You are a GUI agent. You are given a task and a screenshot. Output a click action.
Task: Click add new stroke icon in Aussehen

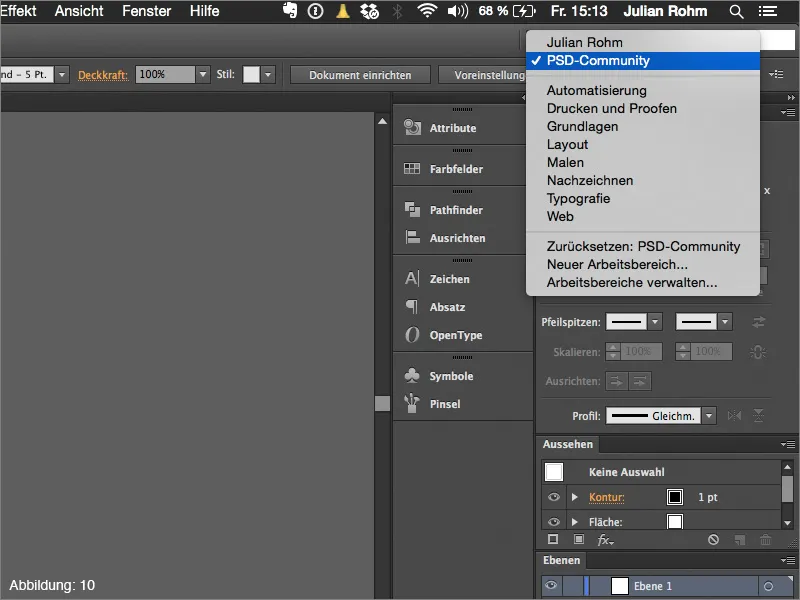pos(553,539)
